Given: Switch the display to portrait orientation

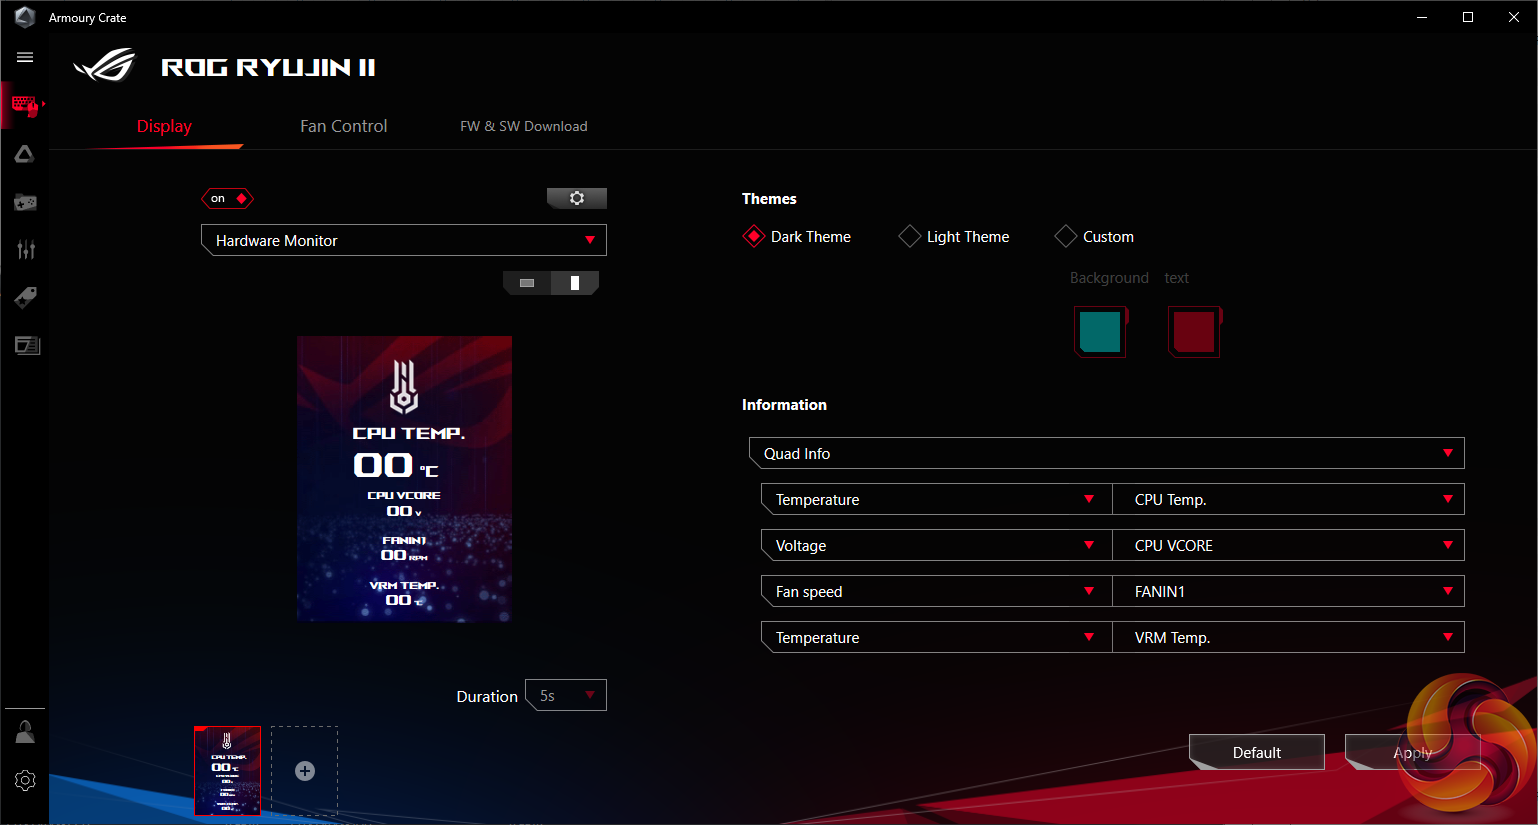Looking at the screenshot, I should [575, 283].
